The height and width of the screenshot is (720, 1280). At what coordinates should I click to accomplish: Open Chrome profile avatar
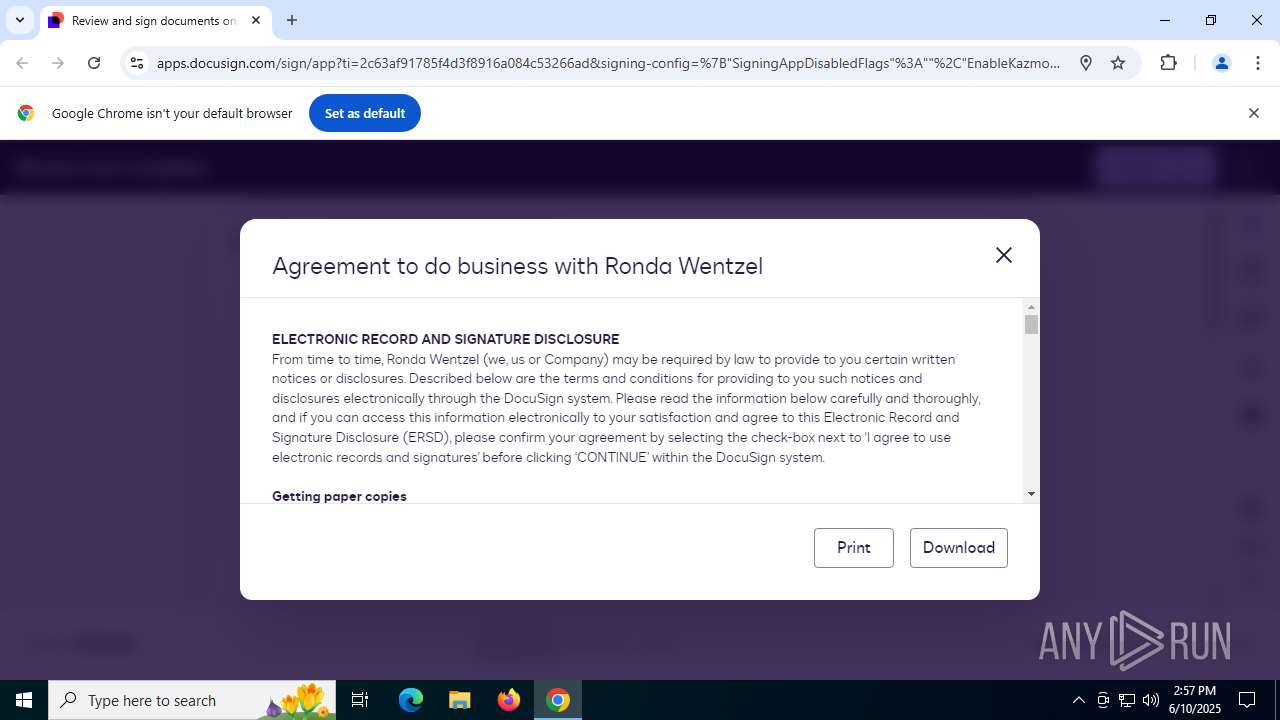coord(1221,63)
